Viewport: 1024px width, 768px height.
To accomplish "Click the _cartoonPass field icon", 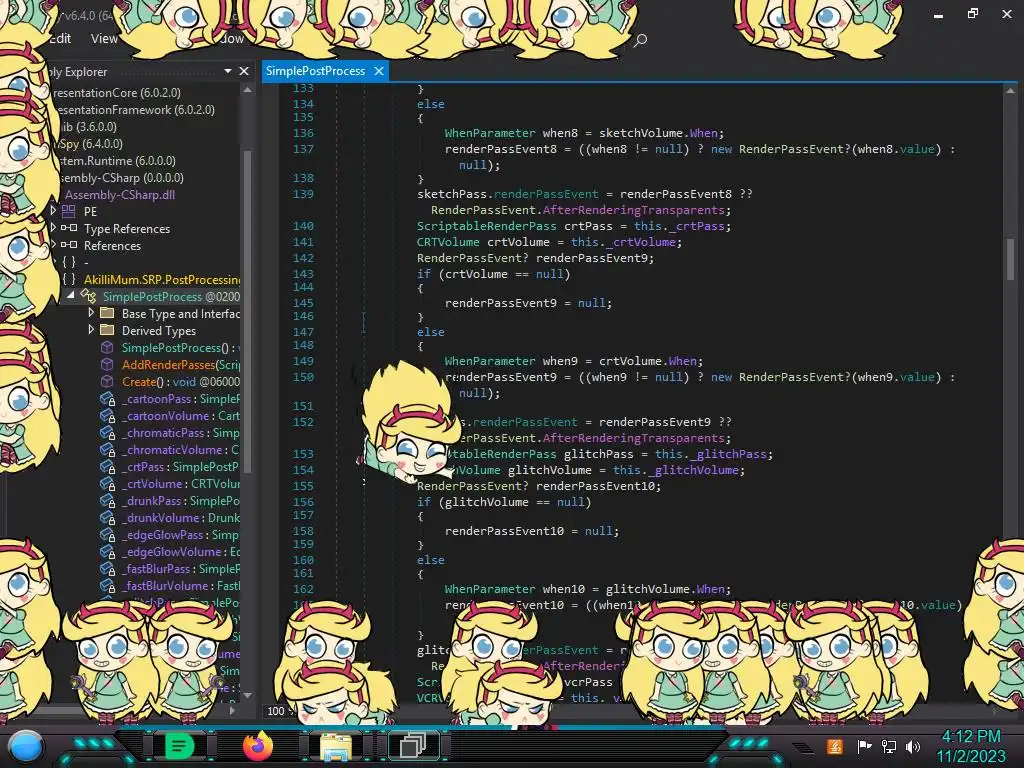I will tap(107, 398).
